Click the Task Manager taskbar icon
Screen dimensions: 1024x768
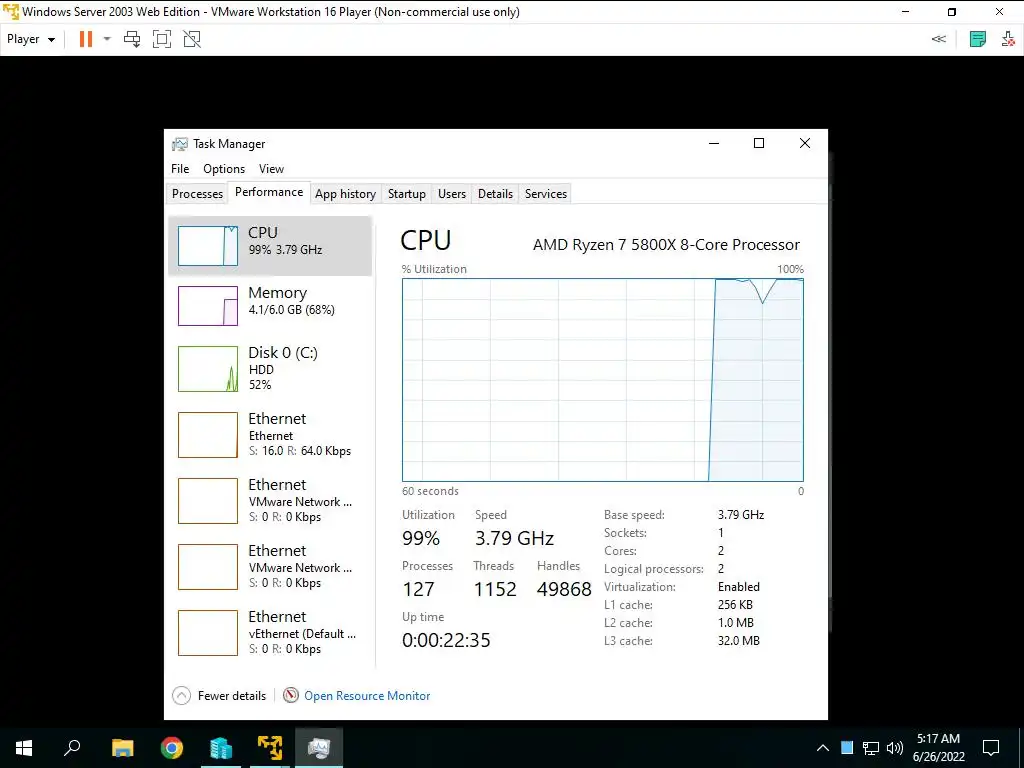319,748
